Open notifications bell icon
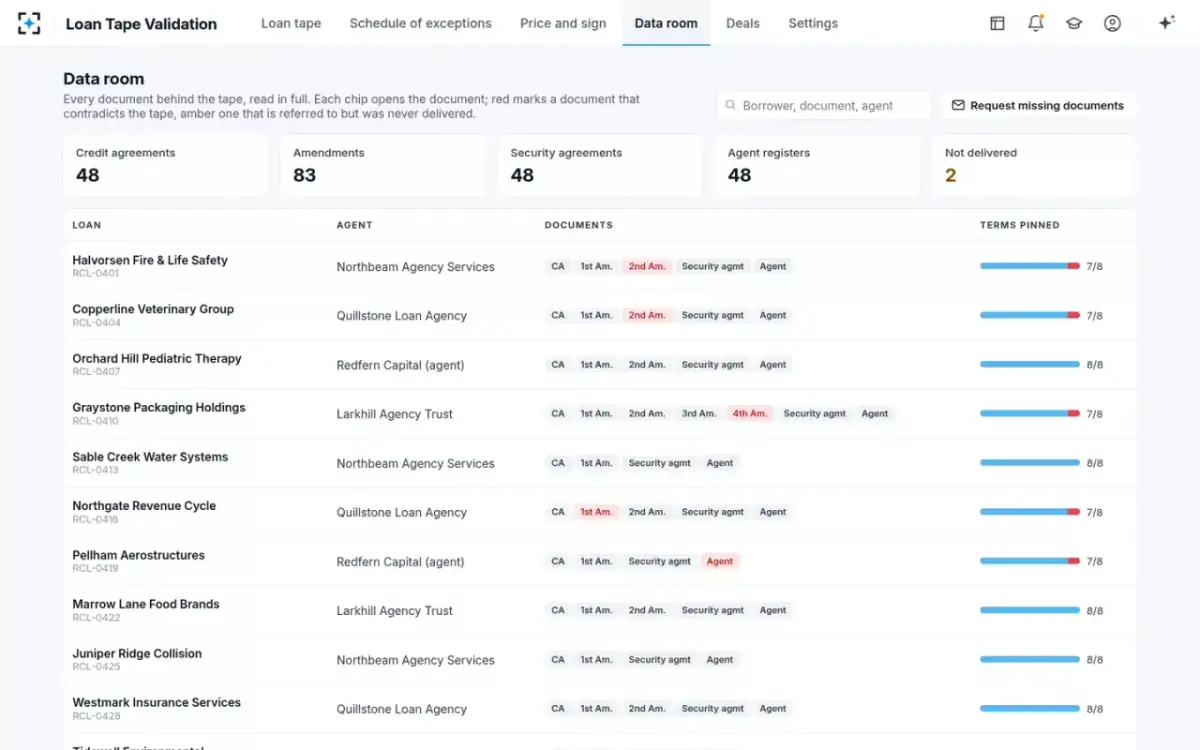 click(1036, 23)
